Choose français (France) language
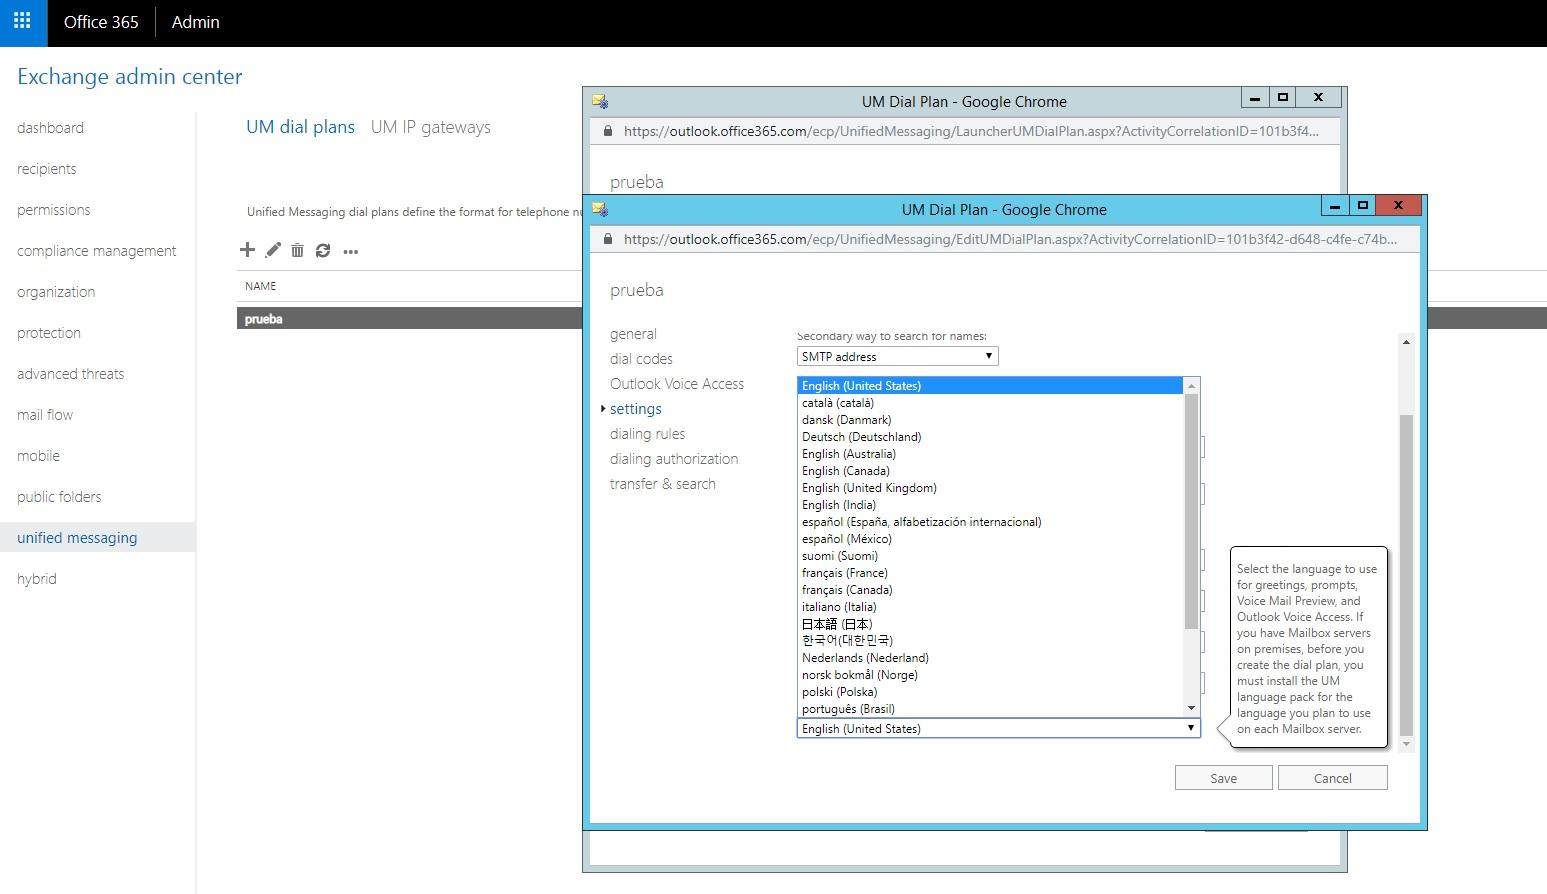 pyautogui.click(x=990, y=573)
